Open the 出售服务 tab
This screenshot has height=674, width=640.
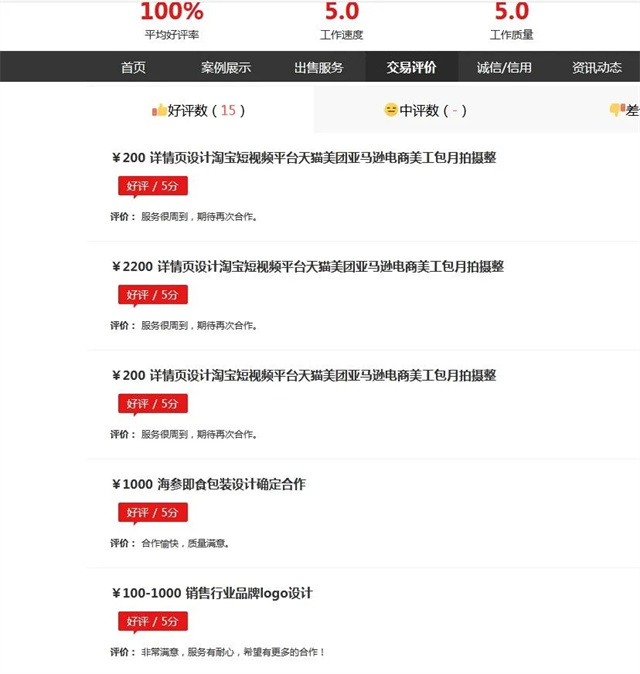click(x=318, y=67)
